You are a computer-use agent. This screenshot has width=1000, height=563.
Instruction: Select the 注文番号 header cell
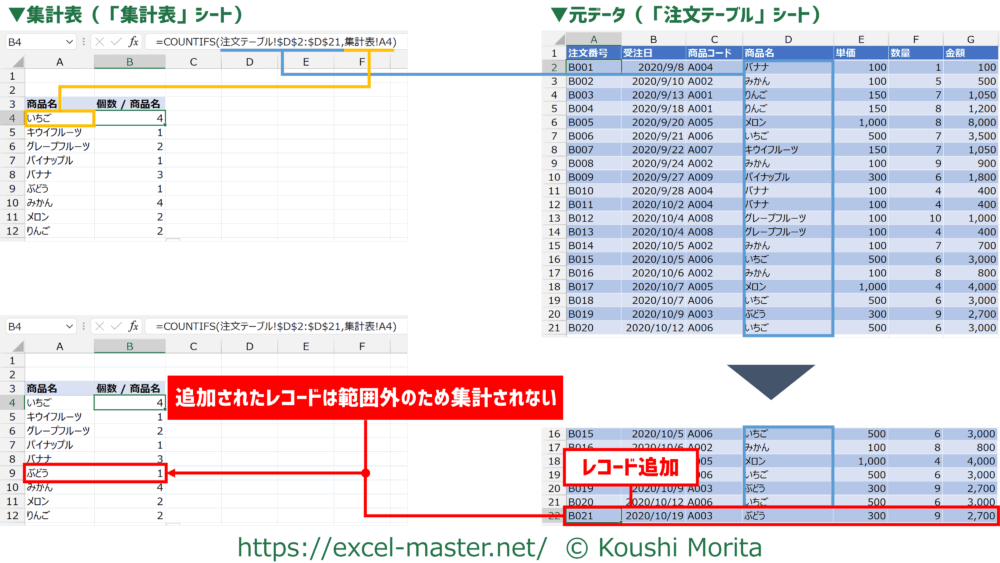pos(593,52)
